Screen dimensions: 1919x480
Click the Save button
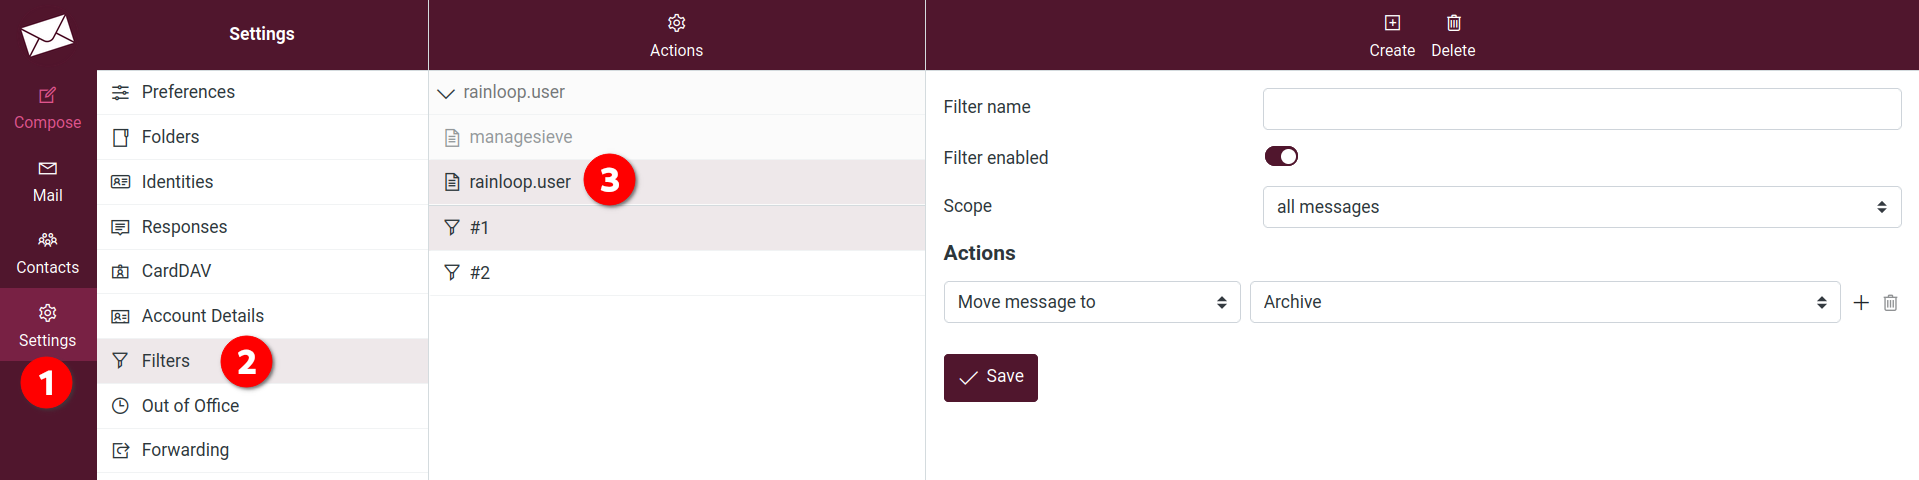coord(990,377)
